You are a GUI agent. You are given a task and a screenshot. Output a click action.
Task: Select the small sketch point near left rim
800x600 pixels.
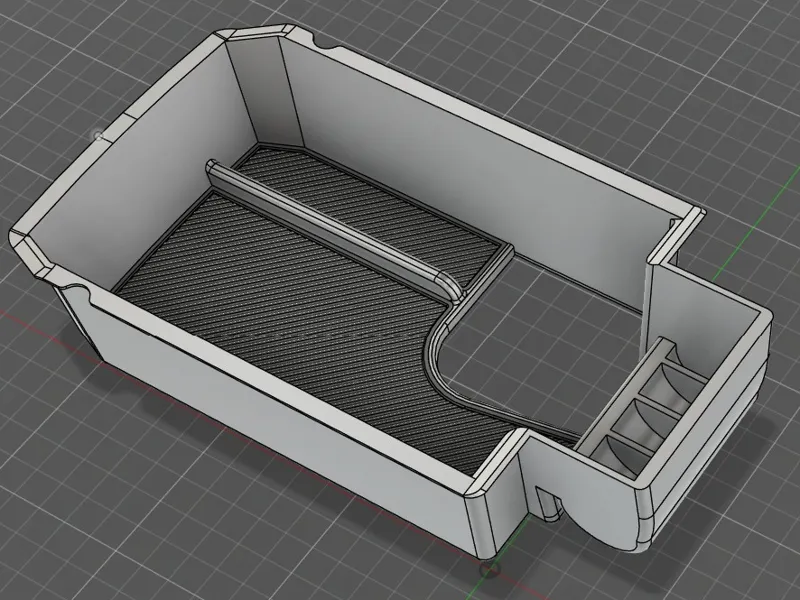pos(98,135)
